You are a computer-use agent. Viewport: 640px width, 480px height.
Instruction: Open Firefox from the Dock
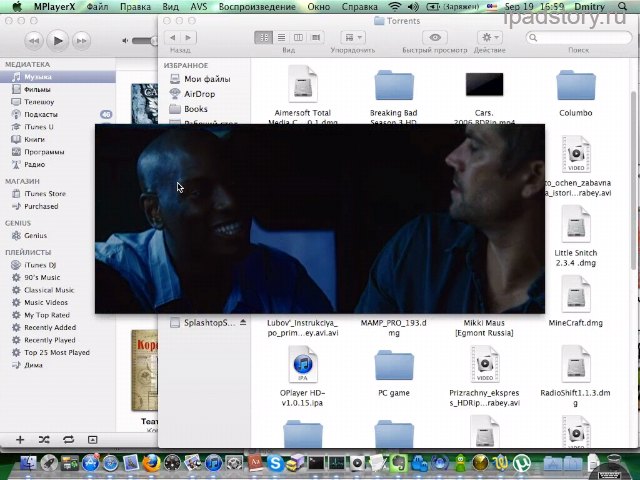point(151,463)
